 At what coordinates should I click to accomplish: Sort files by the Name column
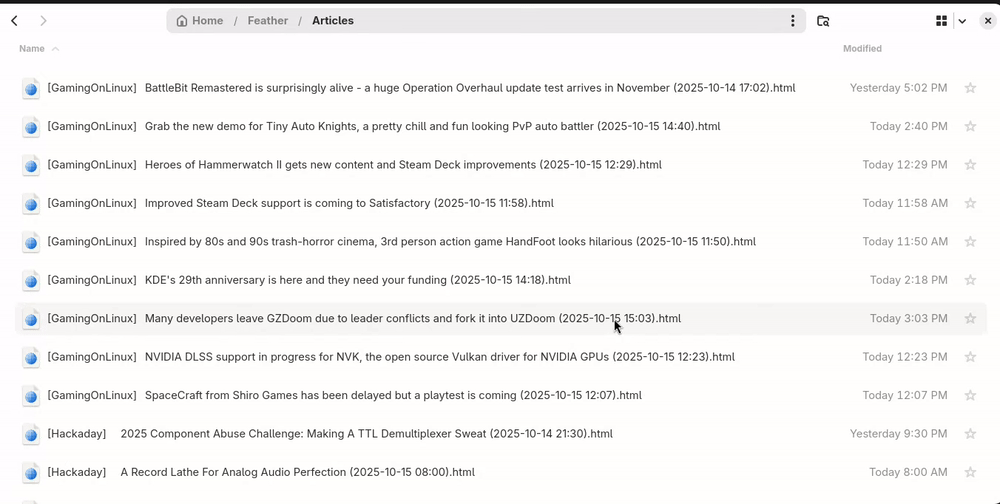tap(32, 49)
